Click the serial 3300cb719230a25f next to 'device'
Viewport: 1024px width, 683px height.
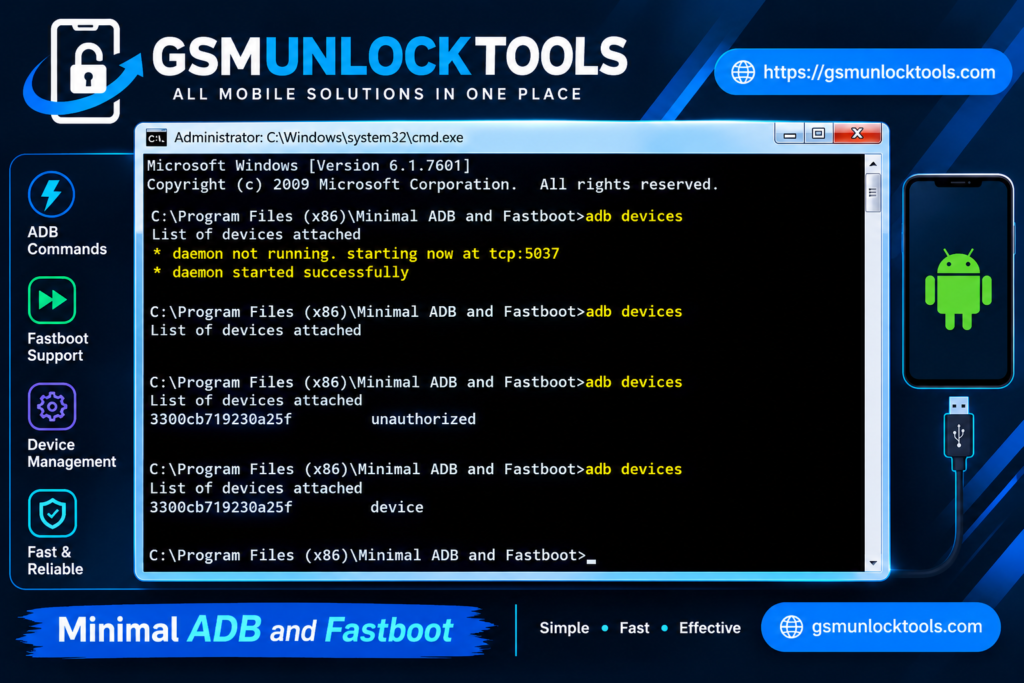pyautogui.click(x=221, y=507)
